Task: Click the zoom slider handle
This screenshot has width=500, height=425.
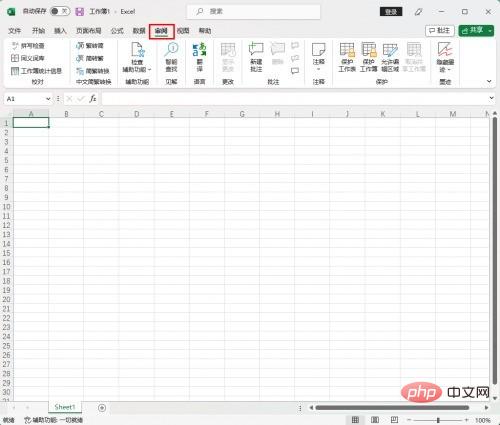Action: pos(438,420)
